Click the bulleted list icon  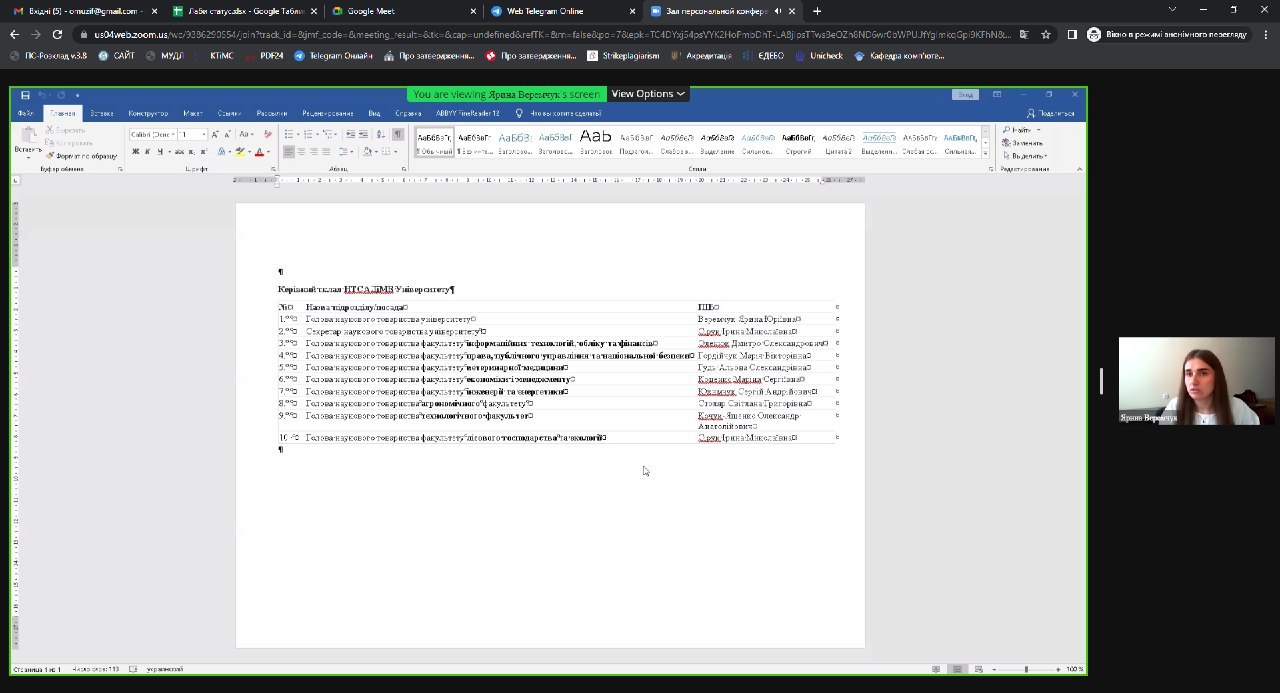tap(289, 134)
